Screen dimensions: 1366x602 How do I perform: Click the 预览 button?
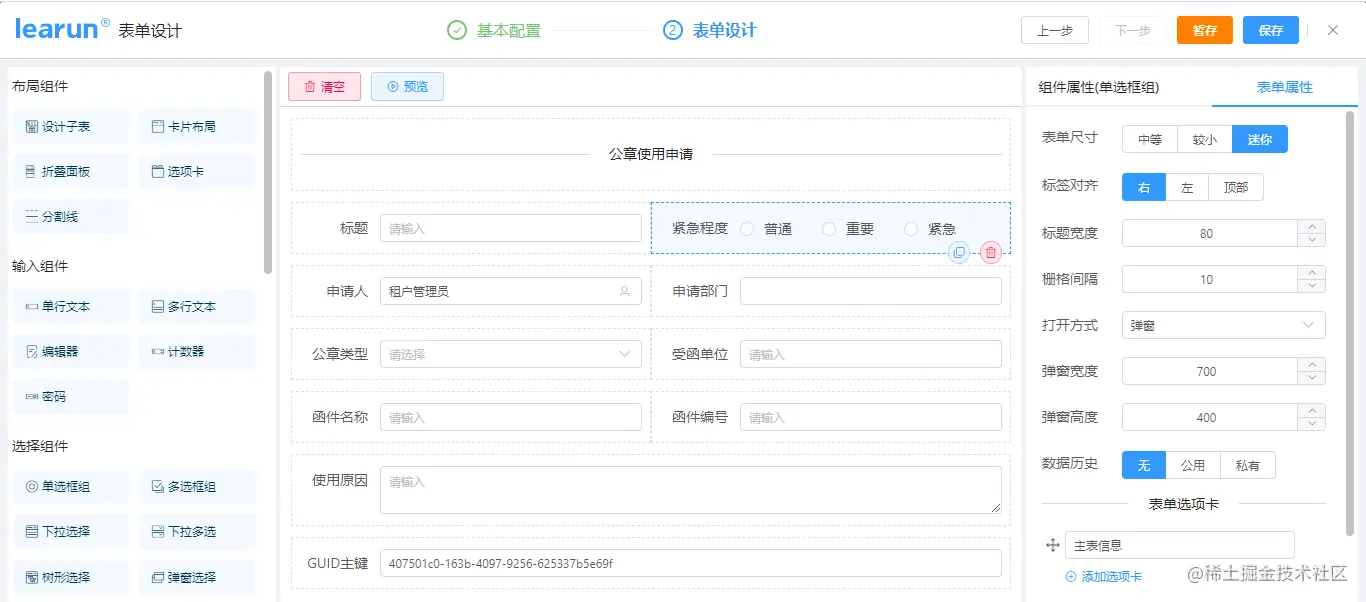(407, 87)
